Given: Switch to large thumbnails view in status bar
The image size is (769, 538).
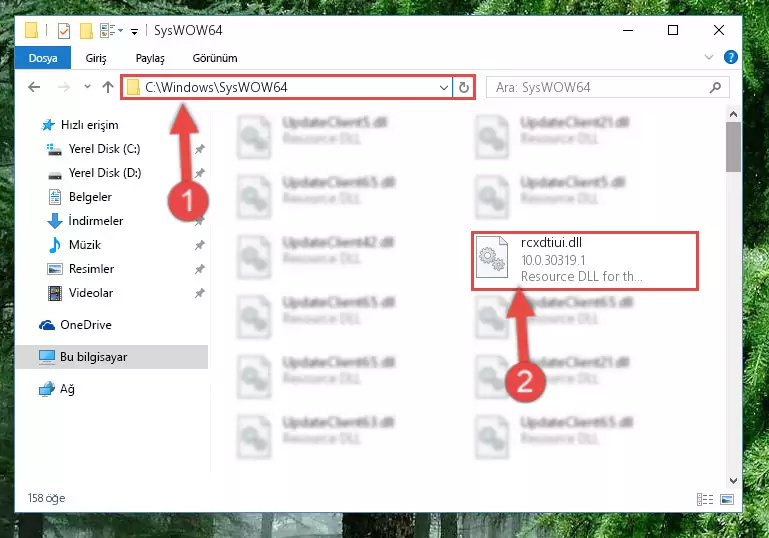Looking at the screenshot, I should pos(727,499).
